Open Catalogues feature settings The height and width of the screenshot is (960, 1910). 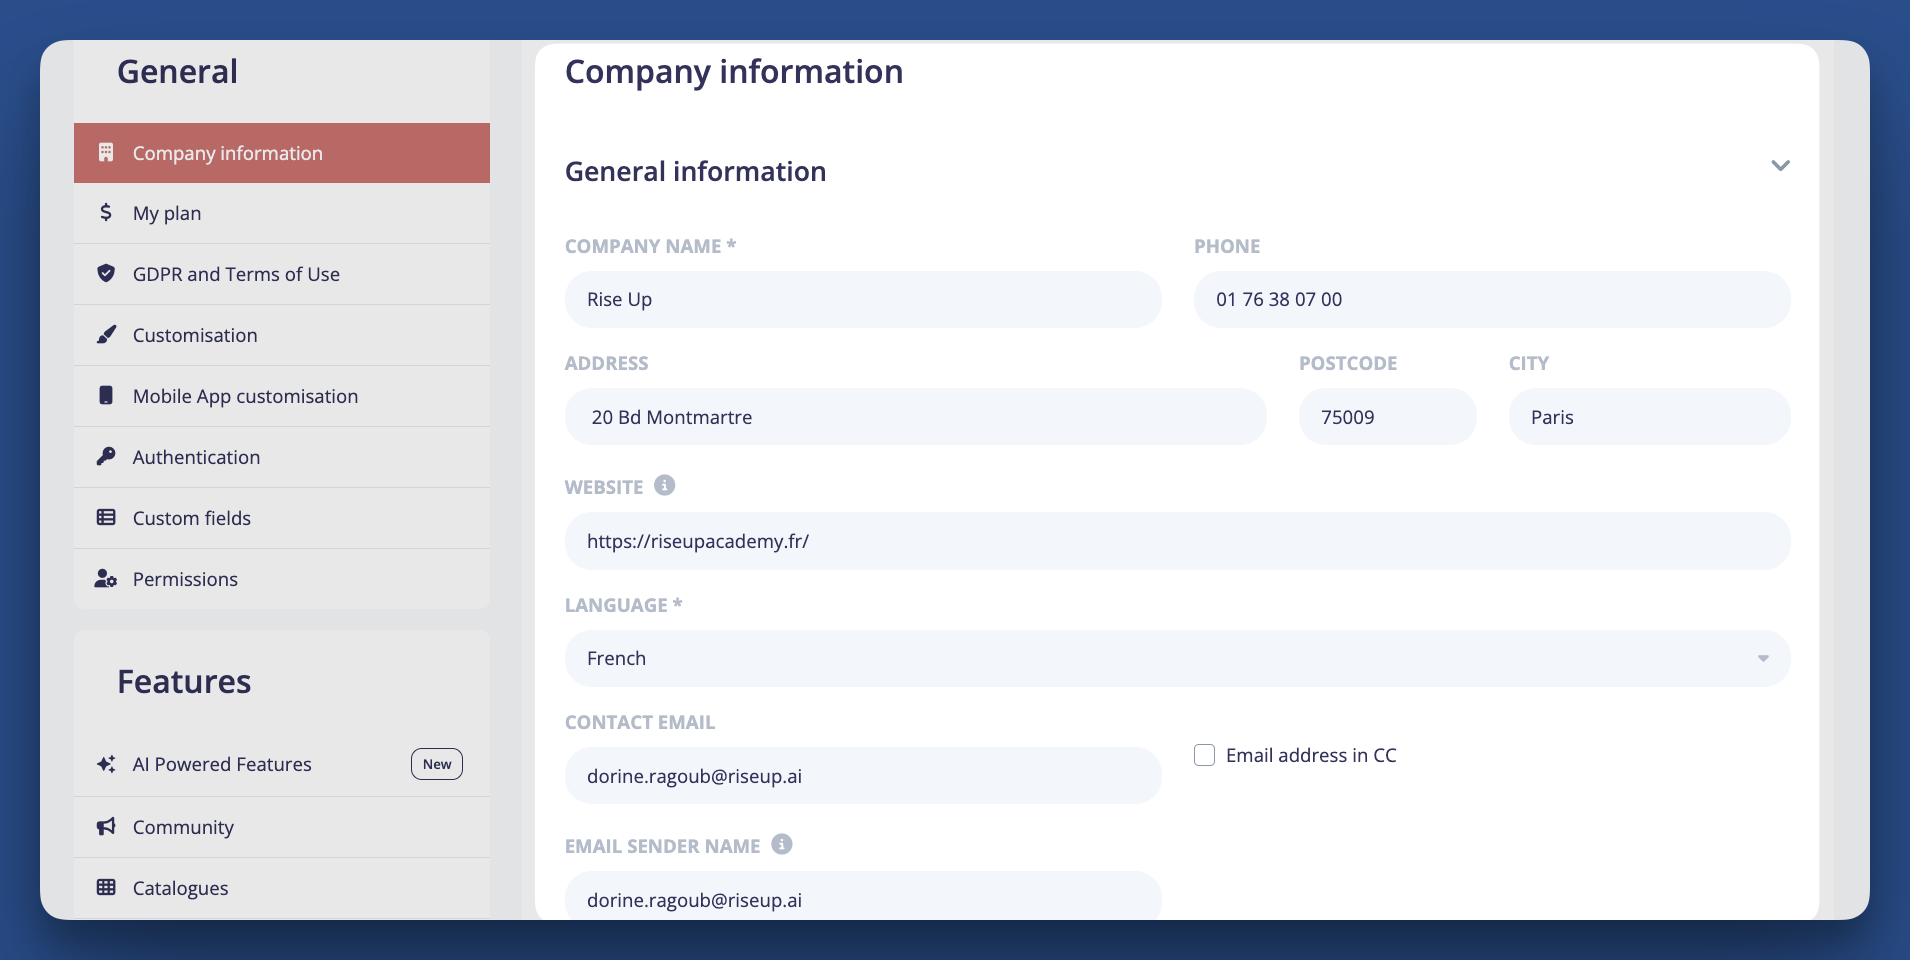pos(282,888)
